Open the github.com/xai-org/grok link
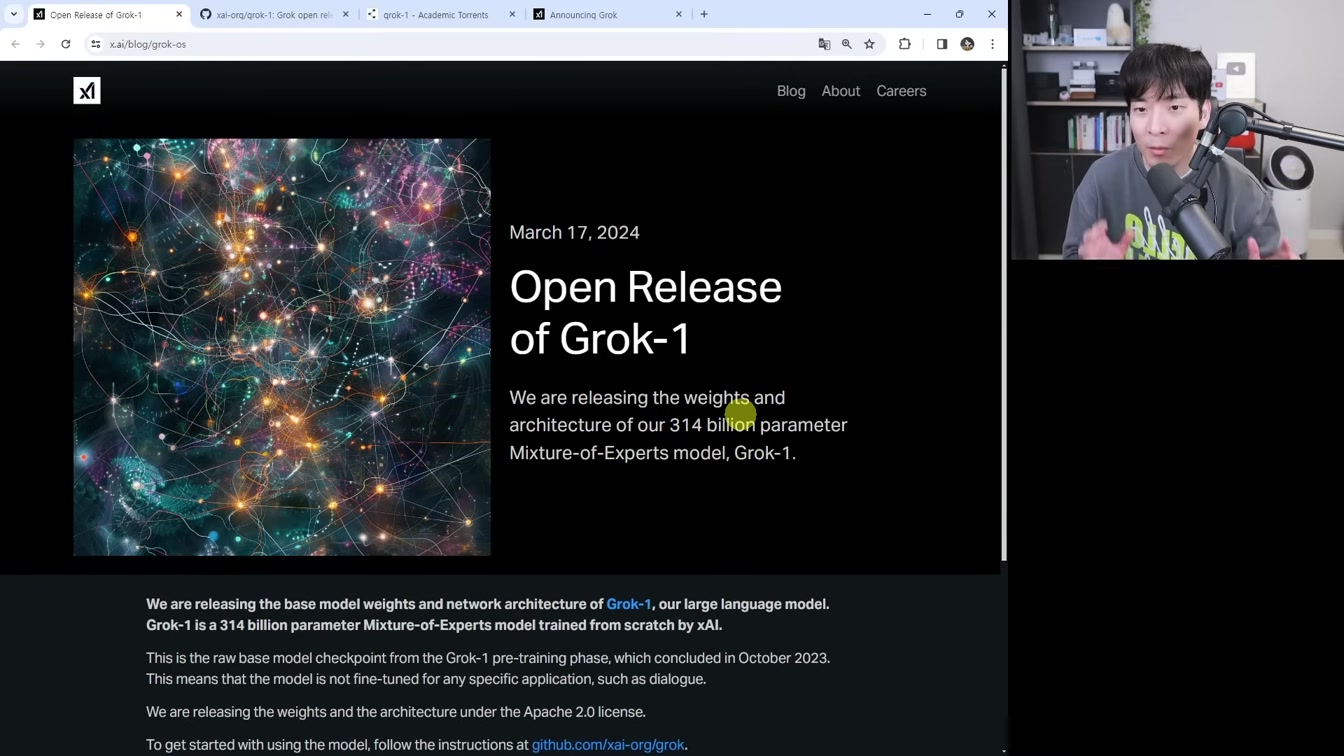Screen dimensions: 1344x756 (608, 745)
